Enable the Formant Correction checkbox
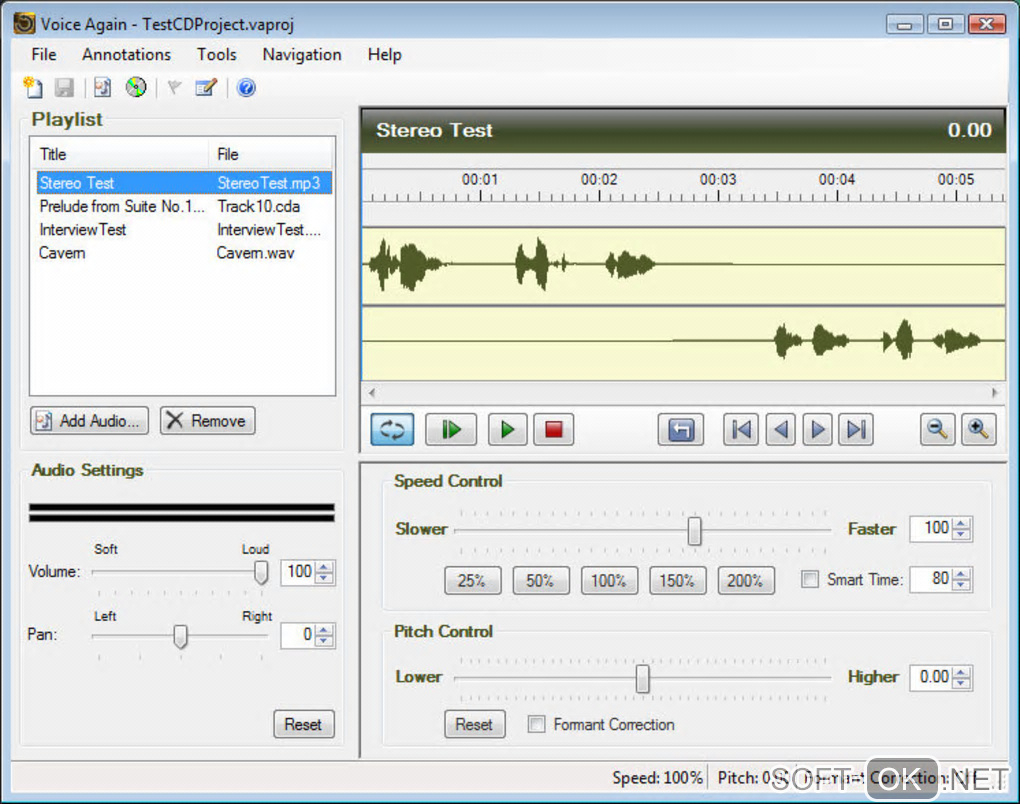Screen dimensions: 1020x804 [x=536, y=724]
